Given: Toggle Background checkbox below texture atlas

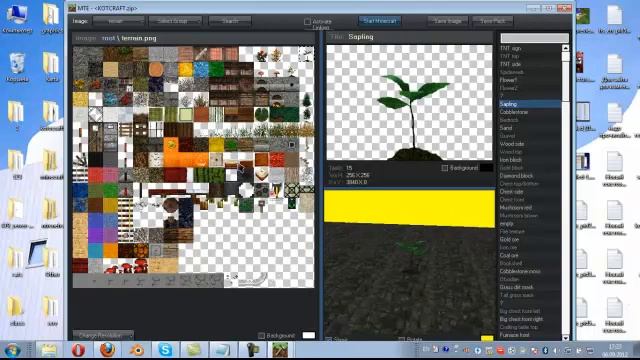Looking at the screenshot, I should (x=262, y=336).
